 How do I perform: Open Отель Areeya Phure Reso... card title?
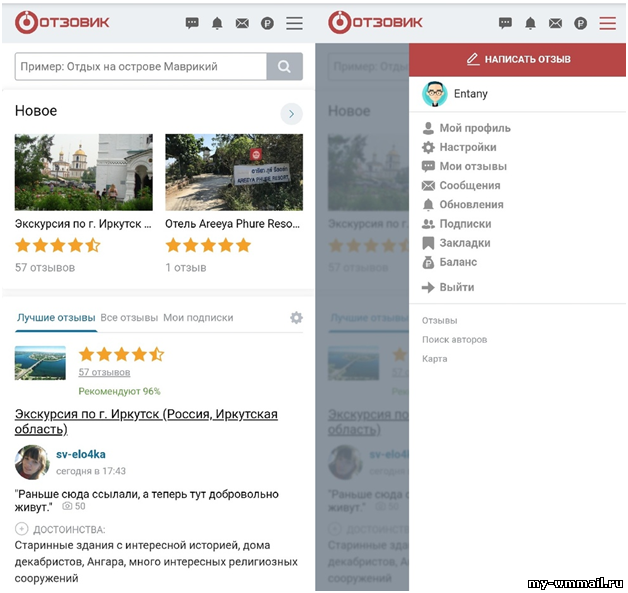pyautogui.click(x=232, y=223)
